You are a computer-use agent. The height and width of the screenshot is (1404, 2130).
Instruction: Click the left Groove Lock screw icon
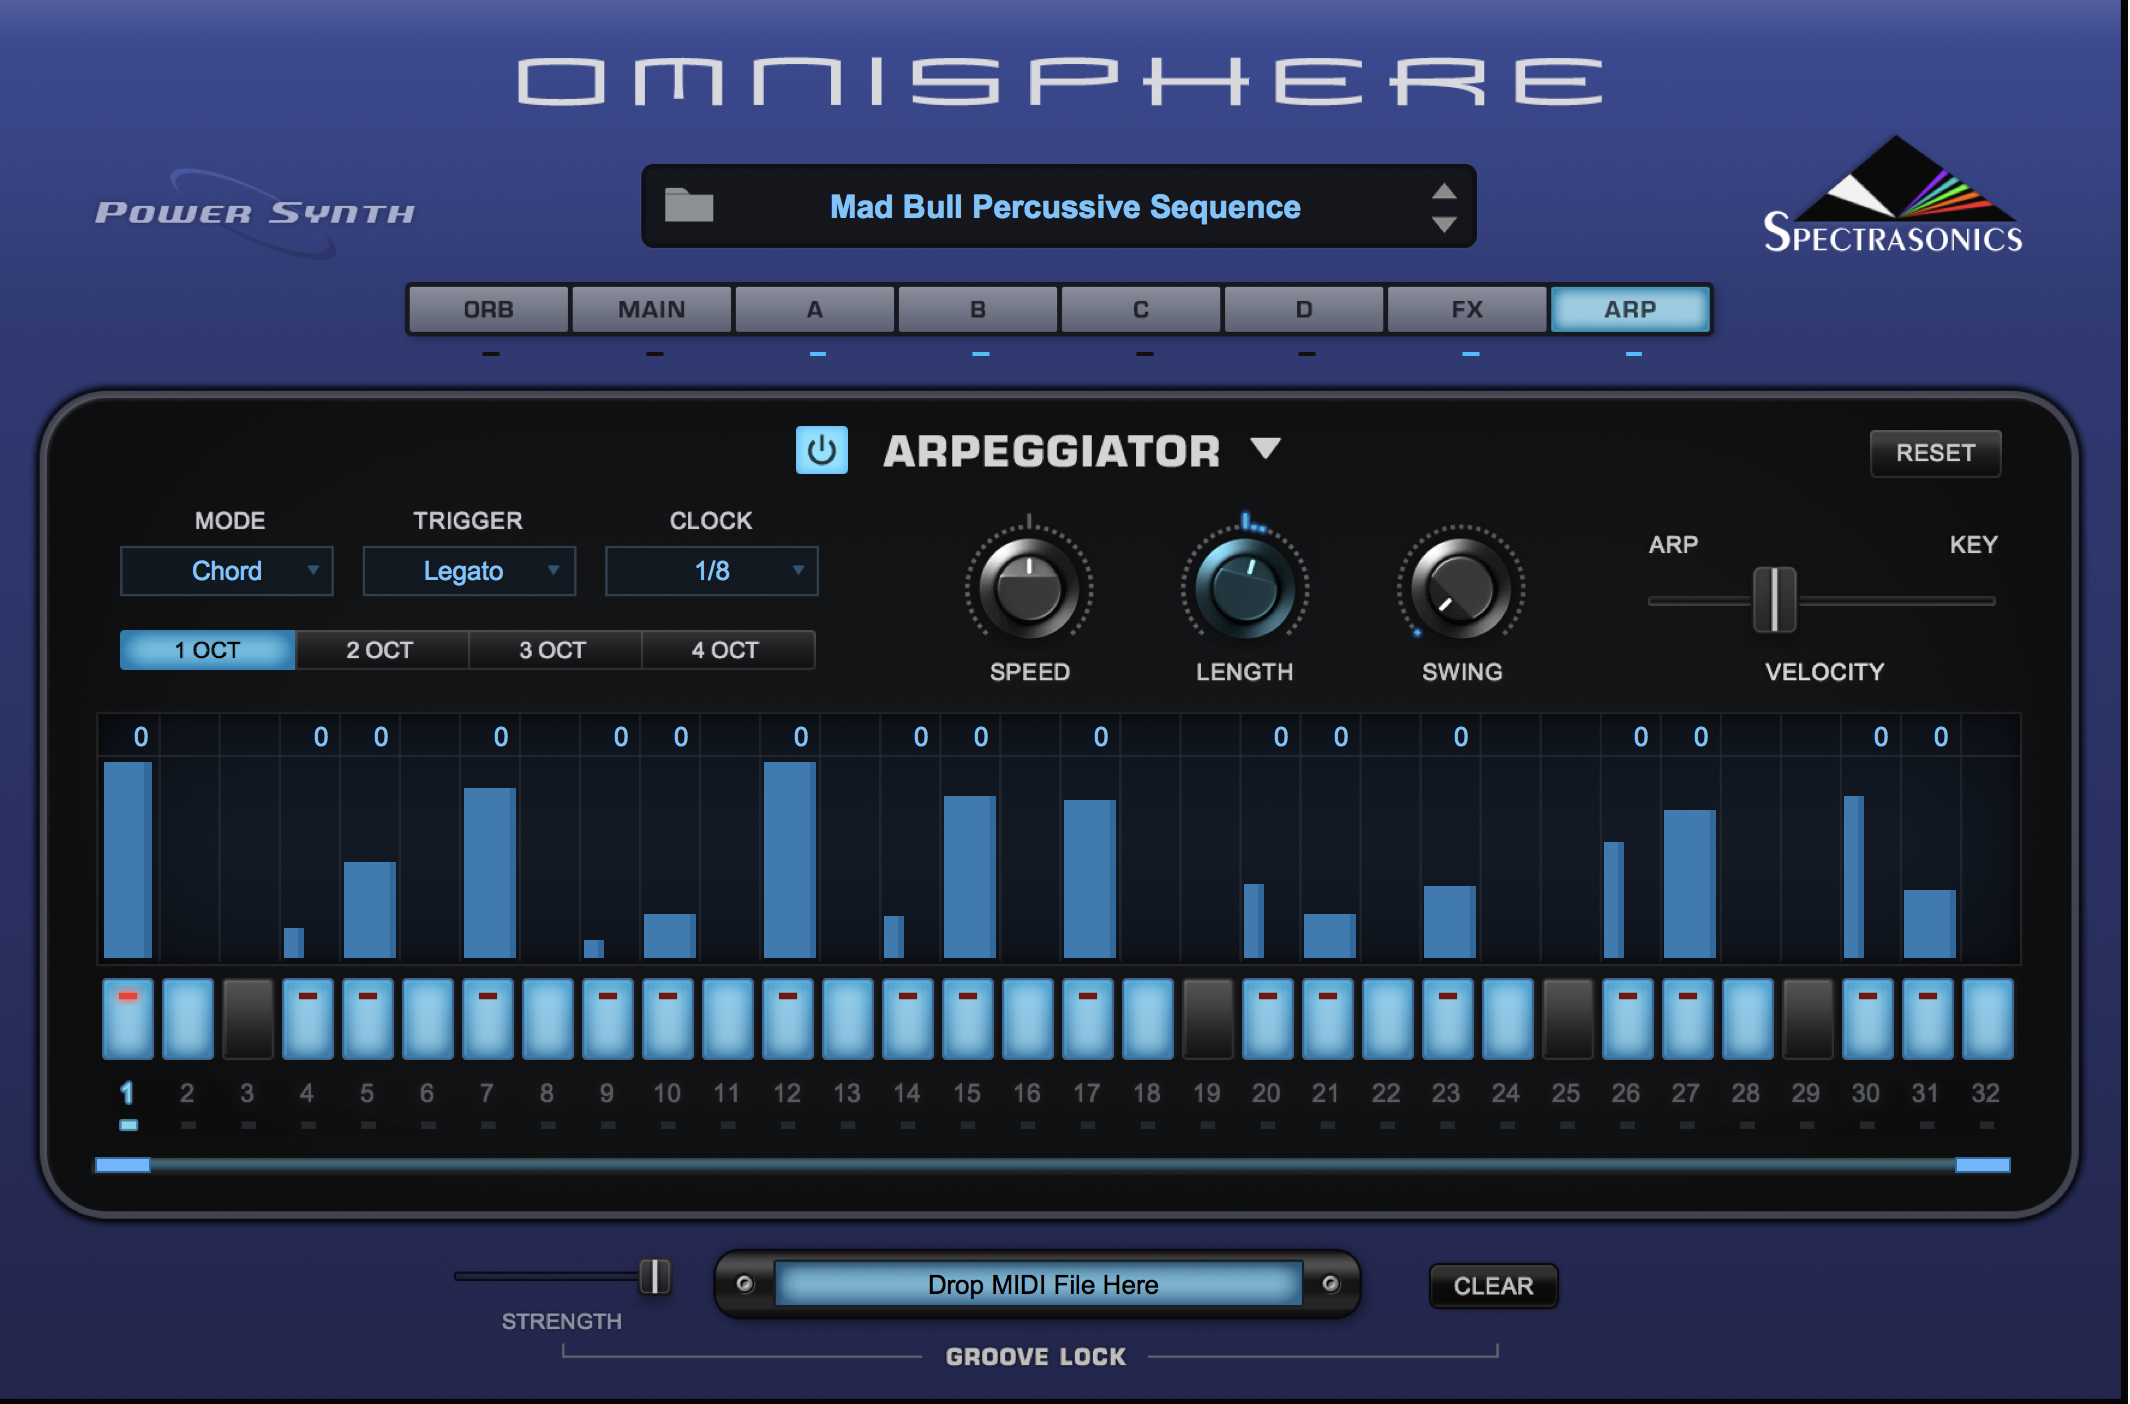(x=745, y=1284)
